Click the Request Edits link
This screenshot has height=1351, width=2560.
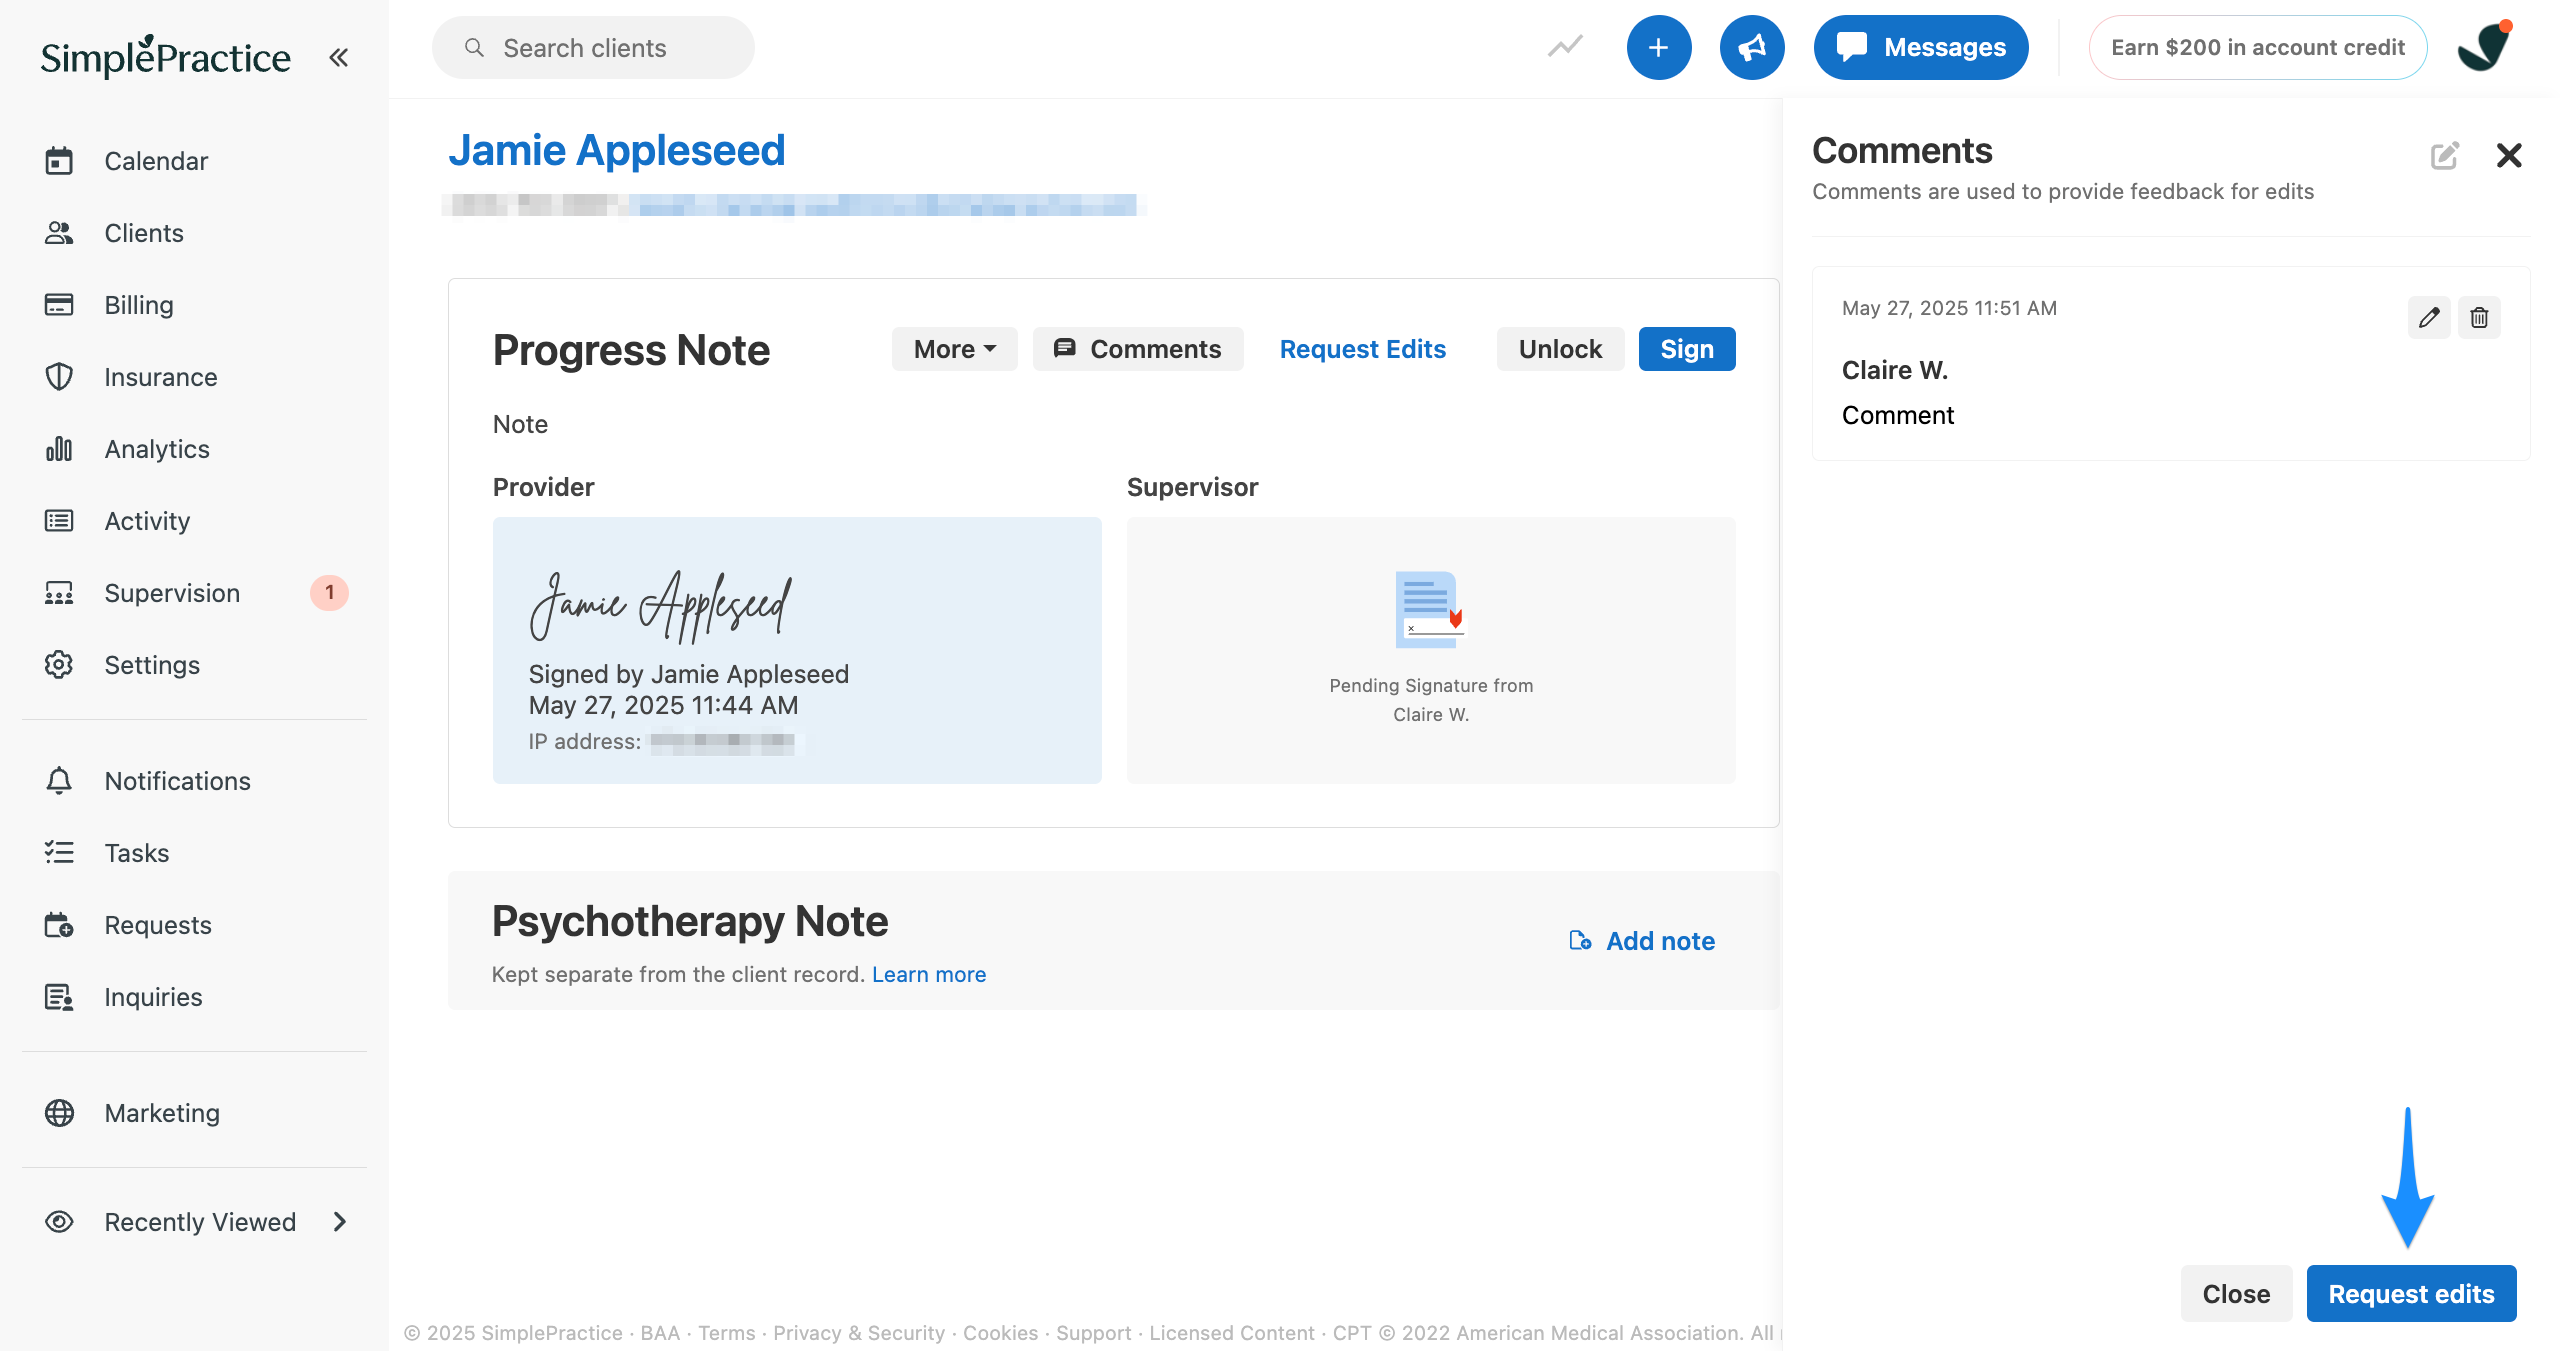(x=1363, y=349)
